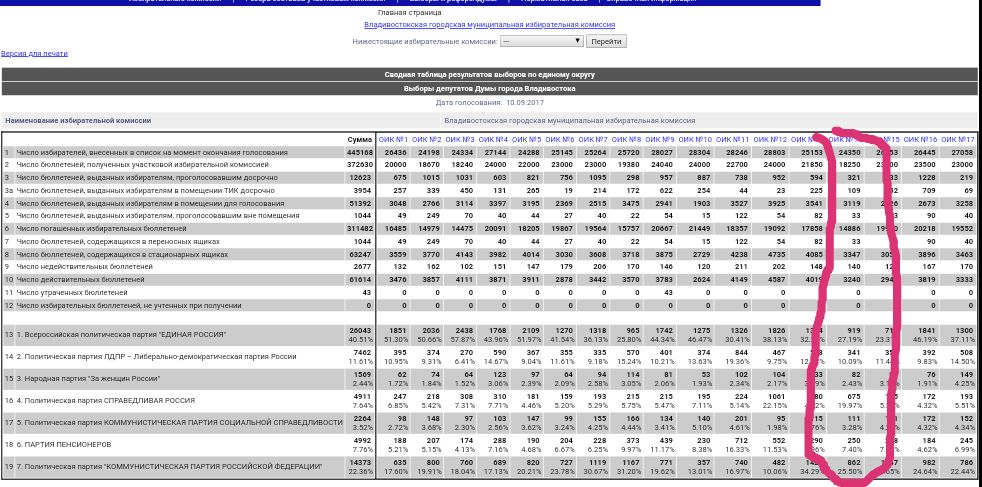The width and height of the screenshot is (982, 487).
Task: Click the Наименование избирательной комиссии label
Action: tap(78, 120)
